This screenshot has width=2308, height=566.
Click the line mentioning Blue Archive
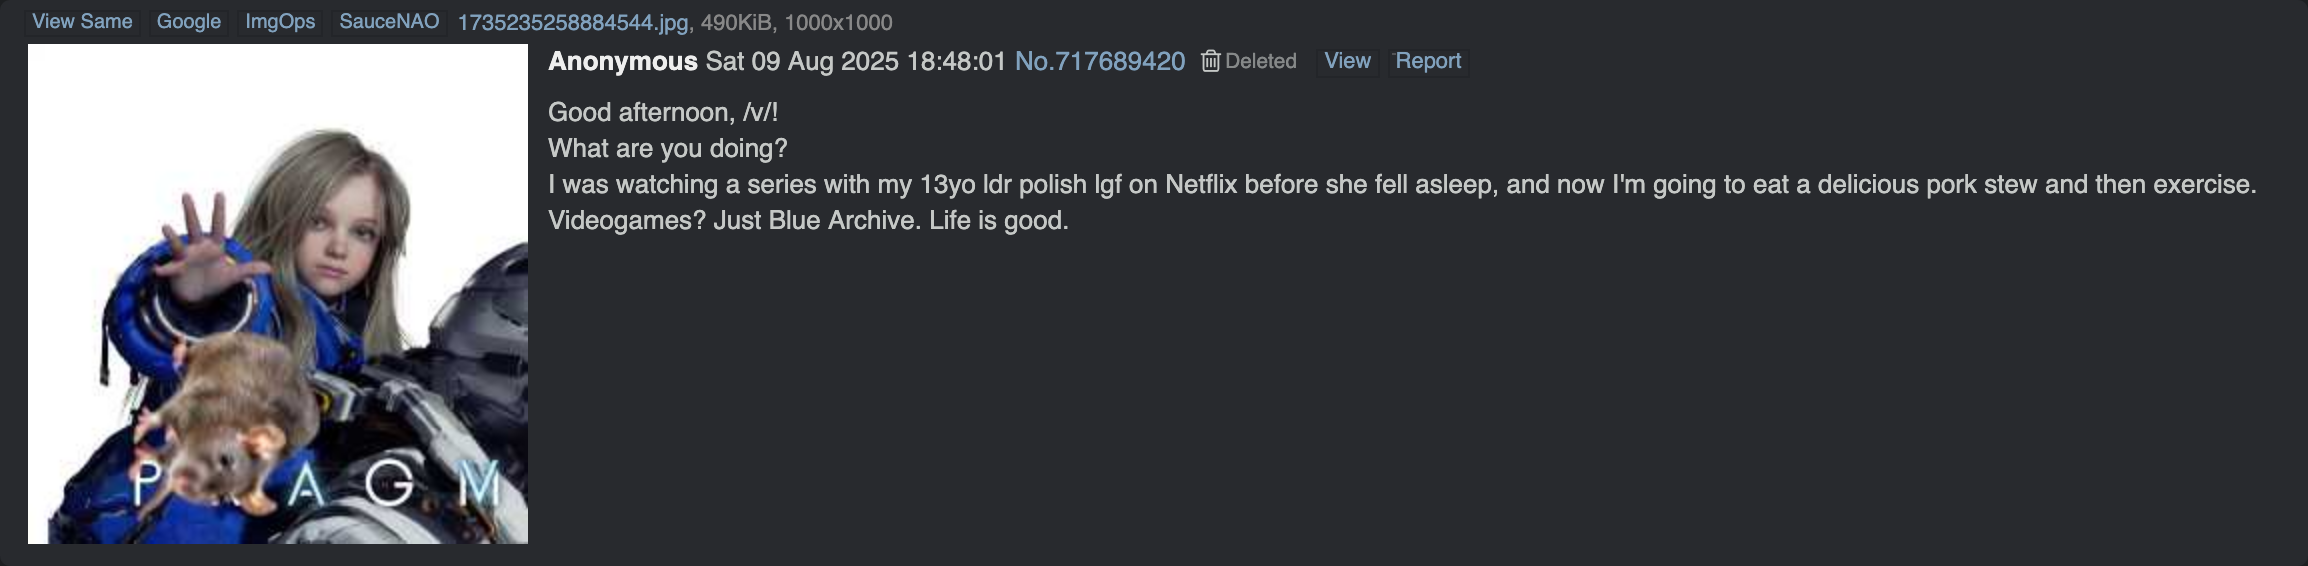point(808,221)
